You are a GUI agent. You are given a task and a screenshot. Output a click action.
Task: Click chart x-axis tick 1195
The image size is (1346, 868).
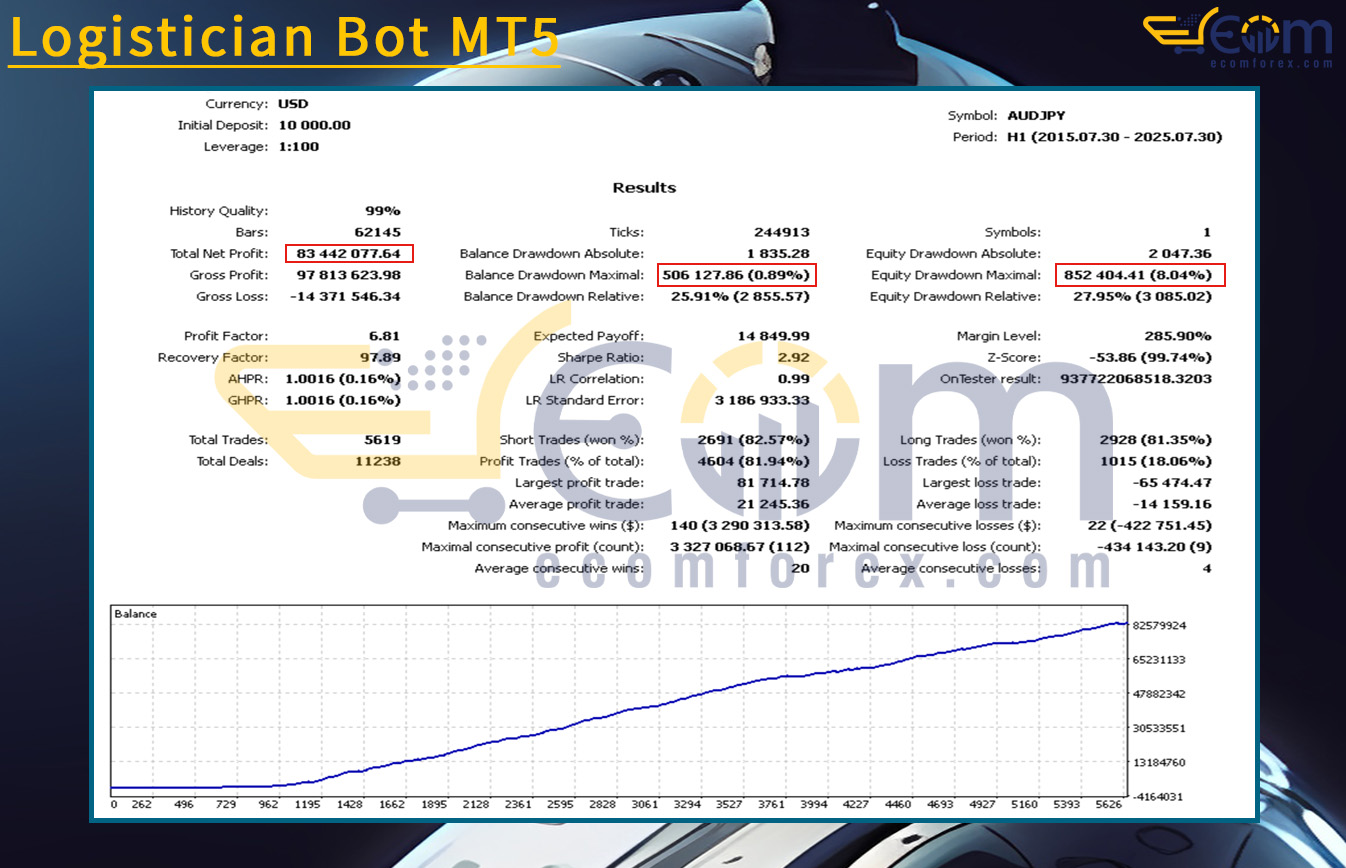click(x=306, y=805)
